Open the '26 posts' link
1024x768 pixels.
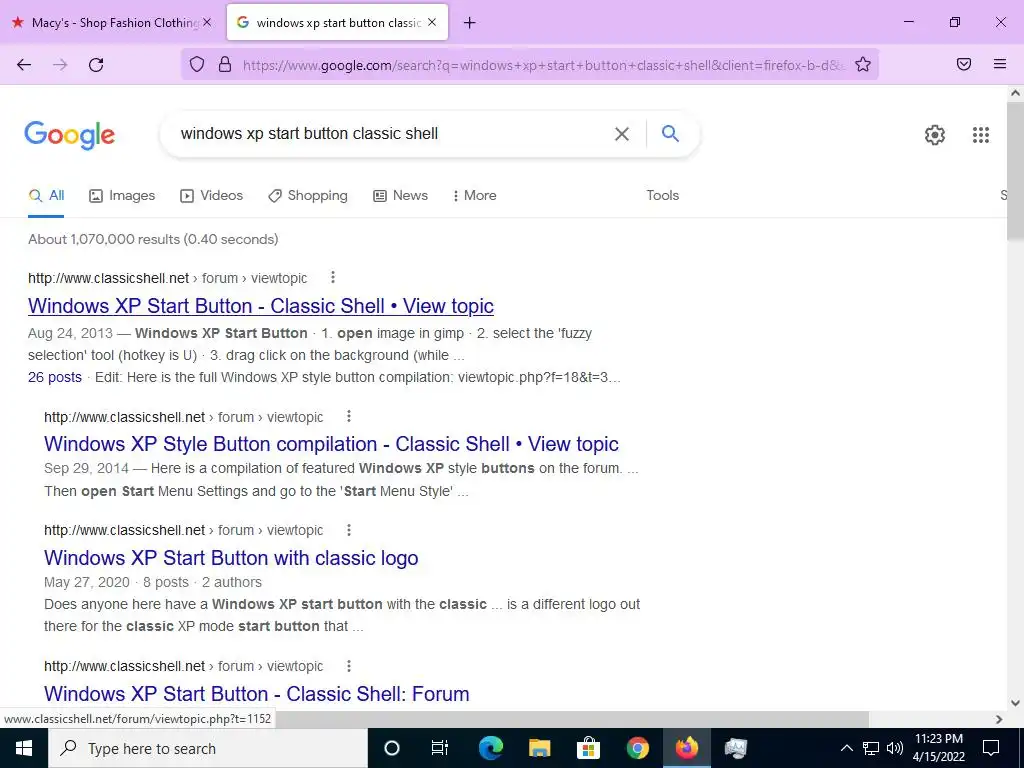coord(55,377)
